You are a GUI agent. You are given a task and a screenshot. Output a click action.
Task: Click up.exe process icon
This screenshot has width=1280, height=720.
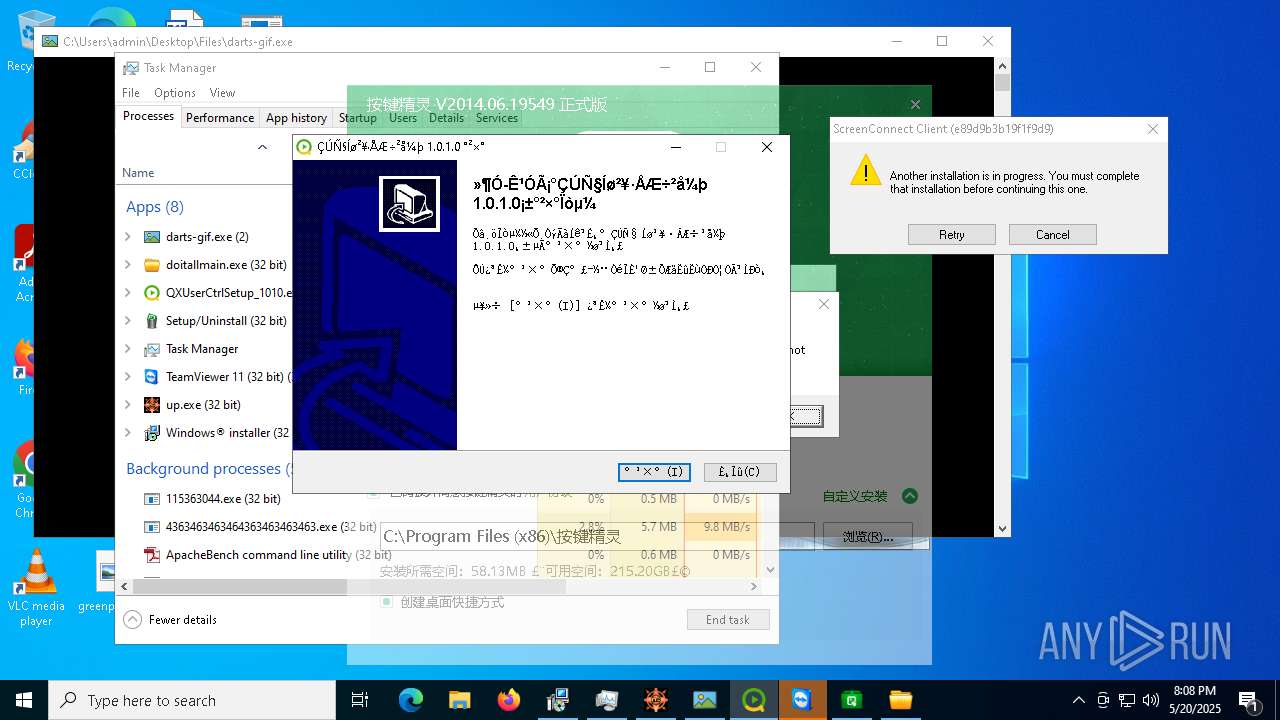152,405
